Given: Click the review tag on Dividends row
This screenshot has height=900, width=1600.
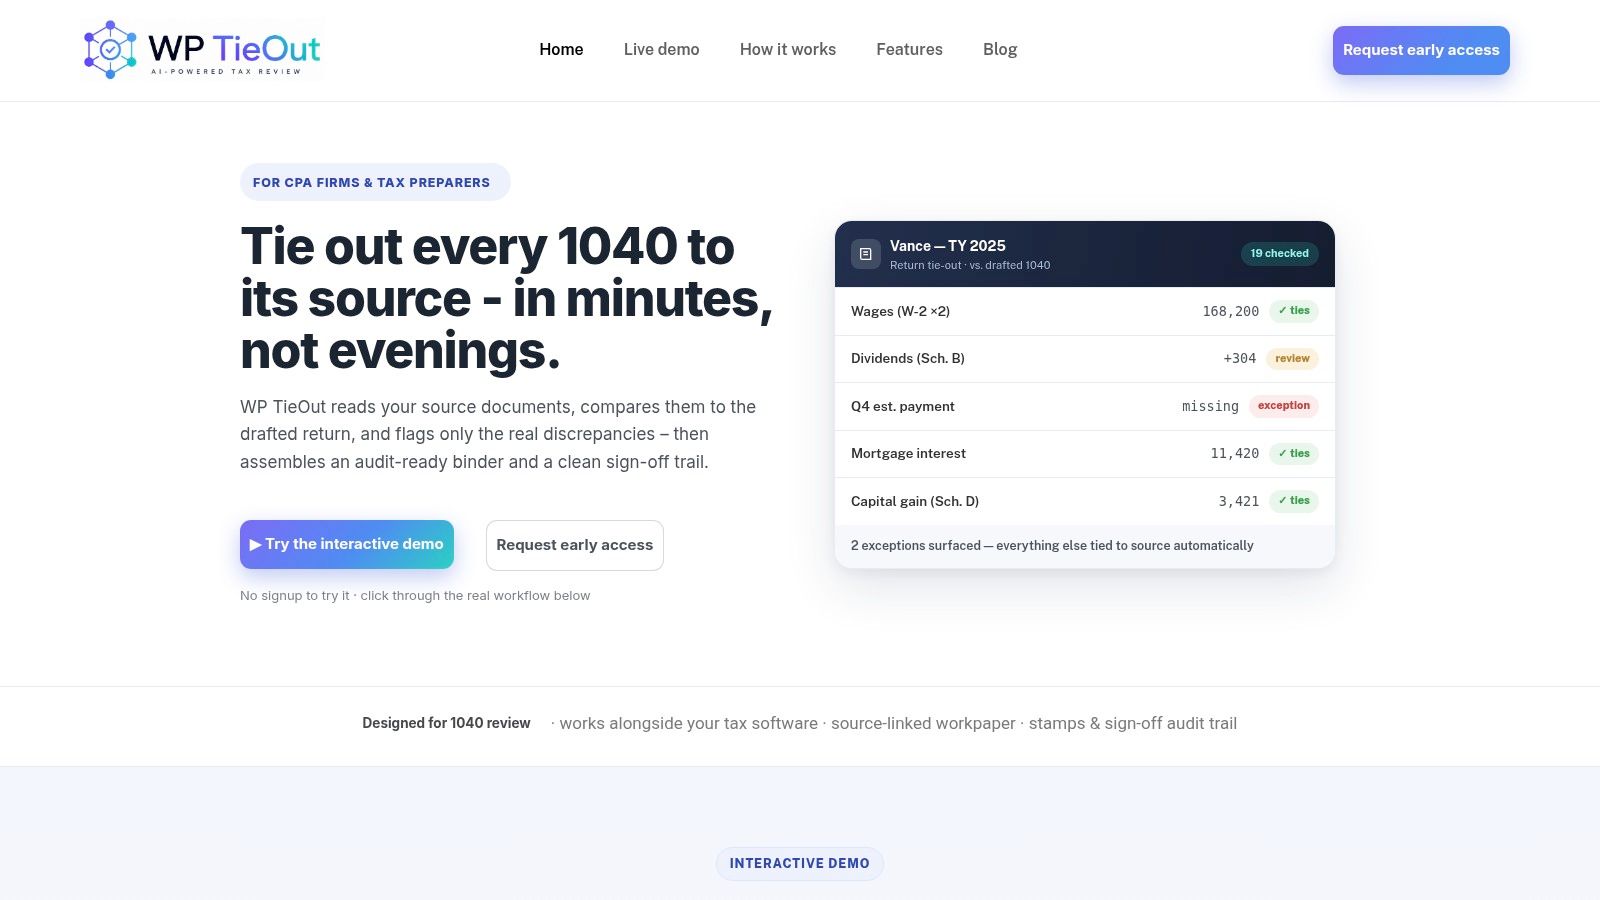Looking at the screenshot, I should pyautogui.click(x=1292, y=358).
